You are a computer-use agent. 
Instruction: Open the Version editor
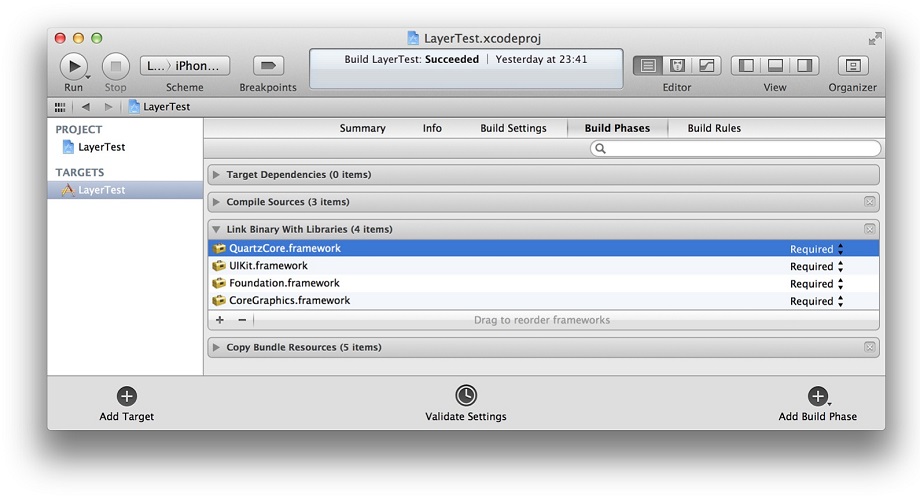[x=706, y=66]
